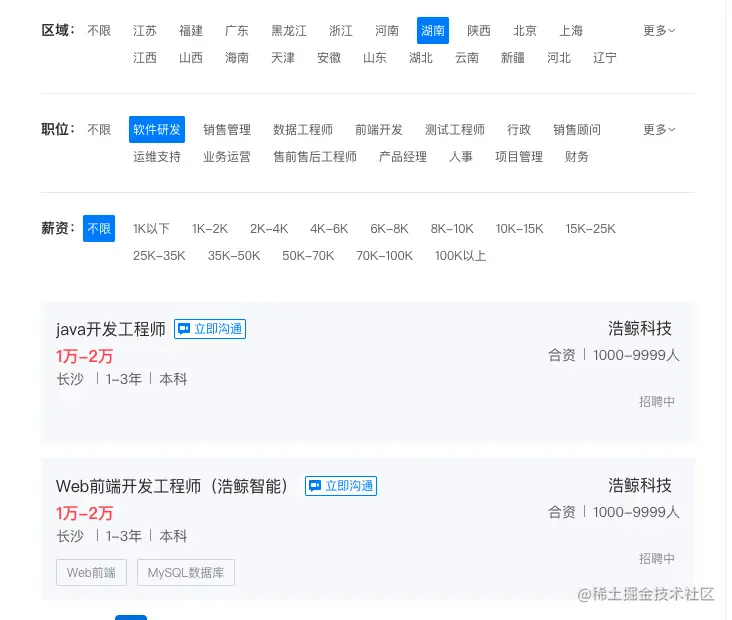Open 浩鲸科技 on the java job card
The height and width of the screenshot is (620, 732).
pyautogui.click(x=640, y=329)
